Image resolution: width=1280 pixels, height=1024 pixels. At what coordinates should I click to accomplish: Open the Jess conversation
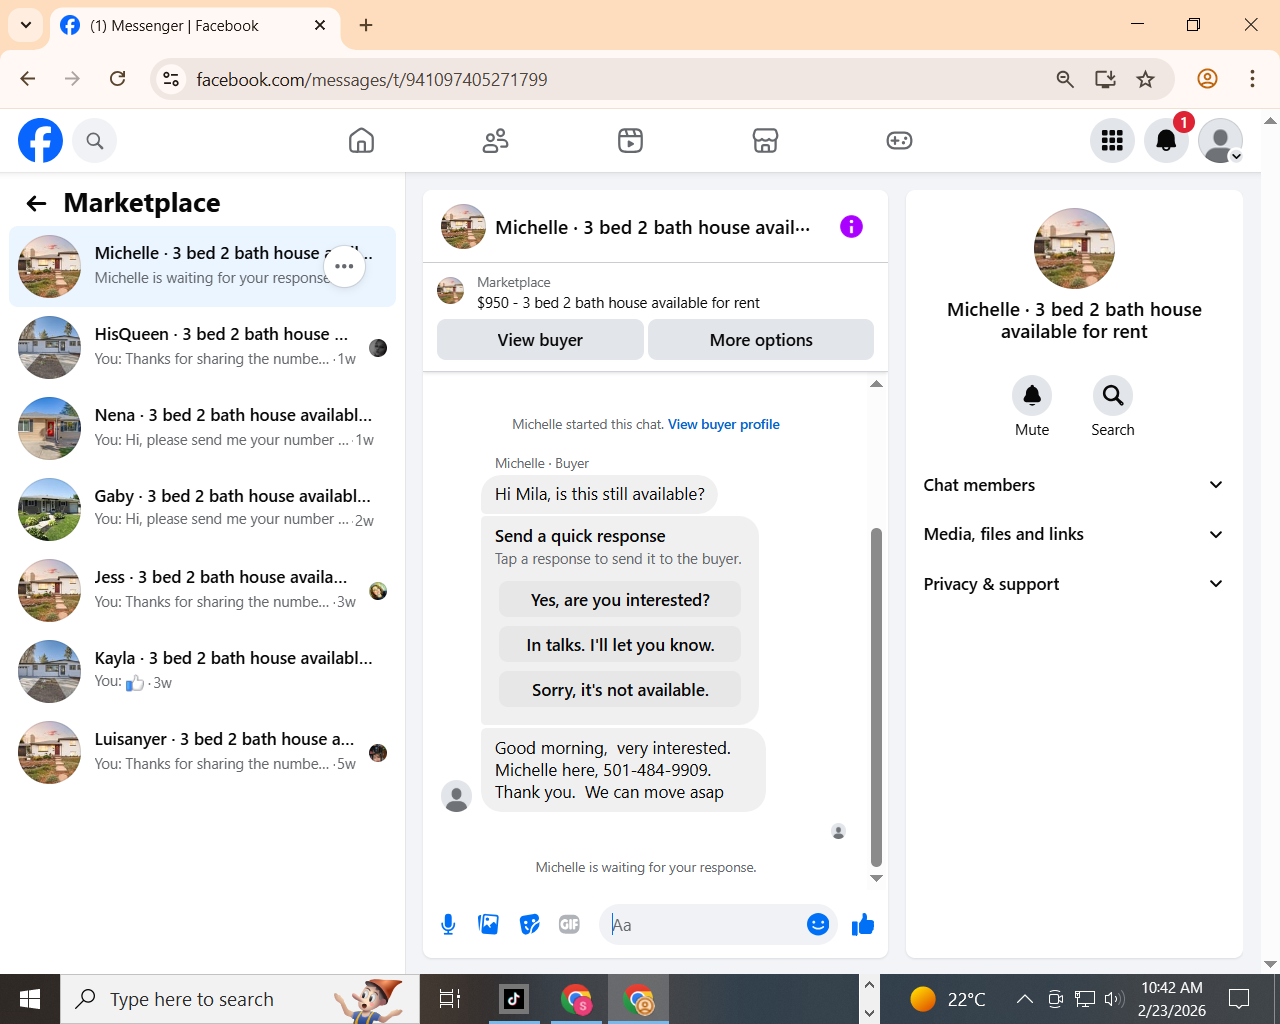pos(202,590)
